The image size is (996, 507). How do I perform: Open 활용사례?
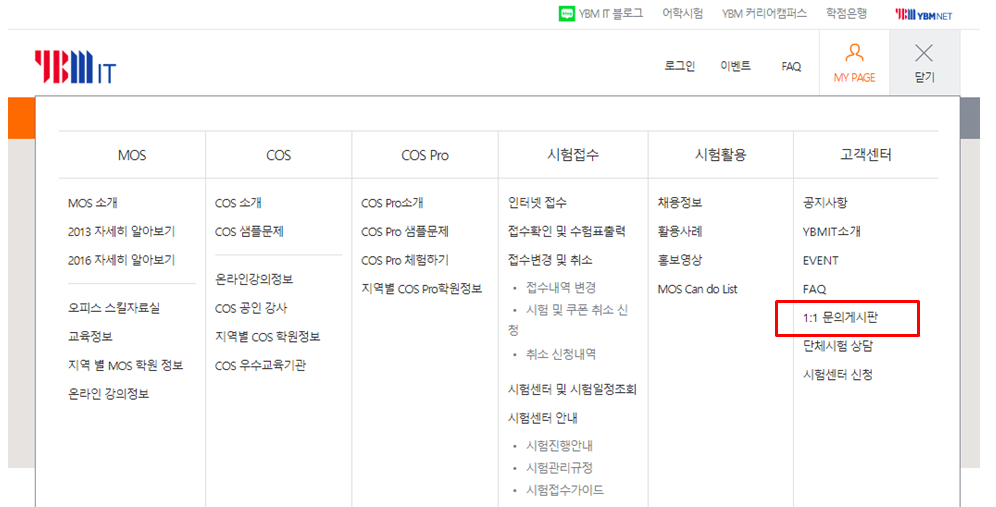[680, 231]
